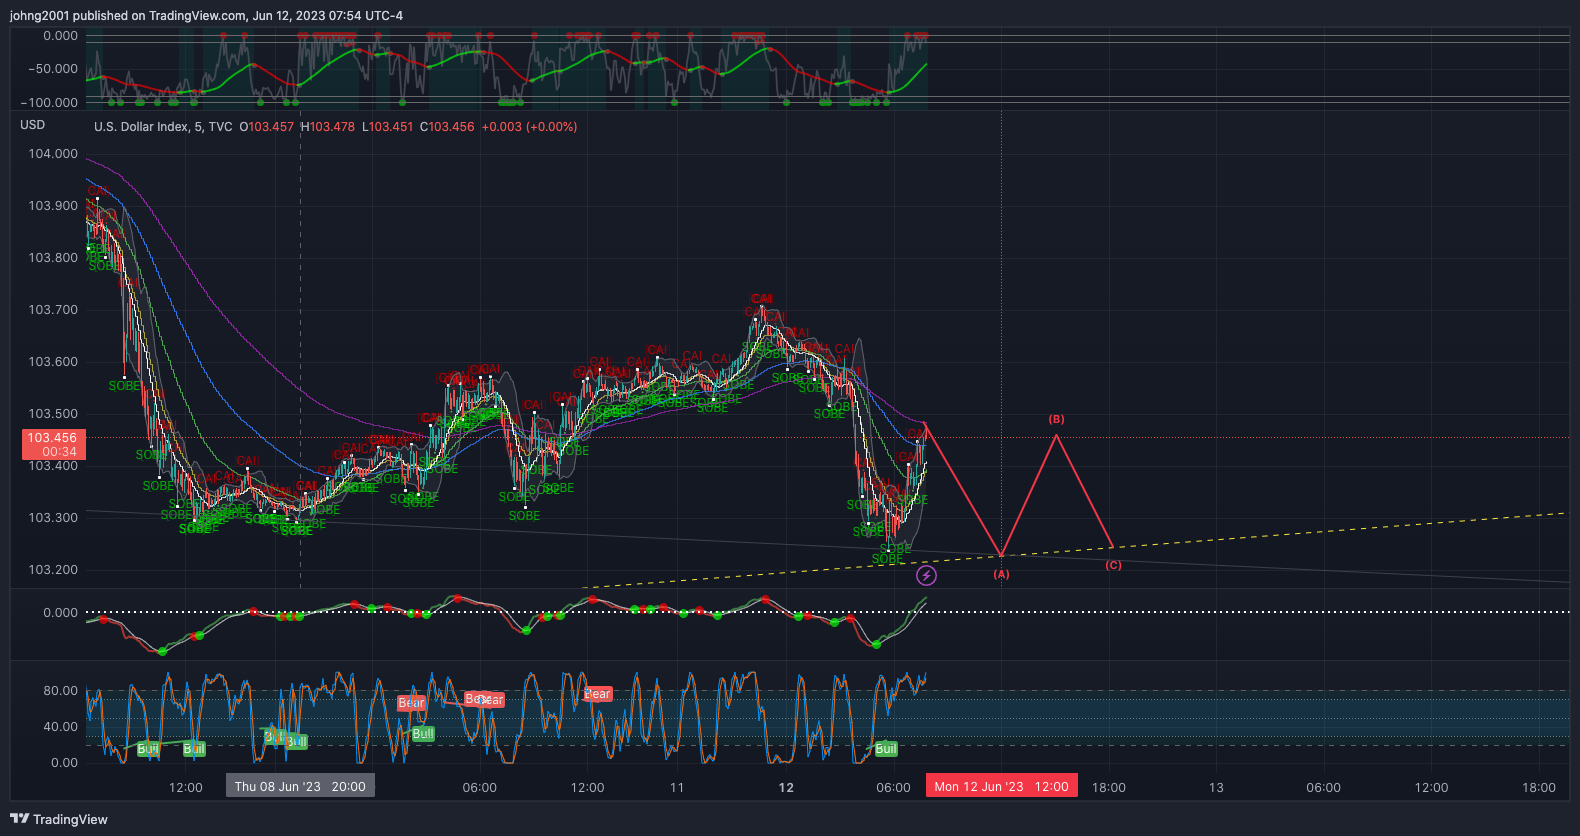Image resolution: width=1580 pixels, height=836 pixels.
Task: Select the (C) wave label
Action: [1113, 566]
